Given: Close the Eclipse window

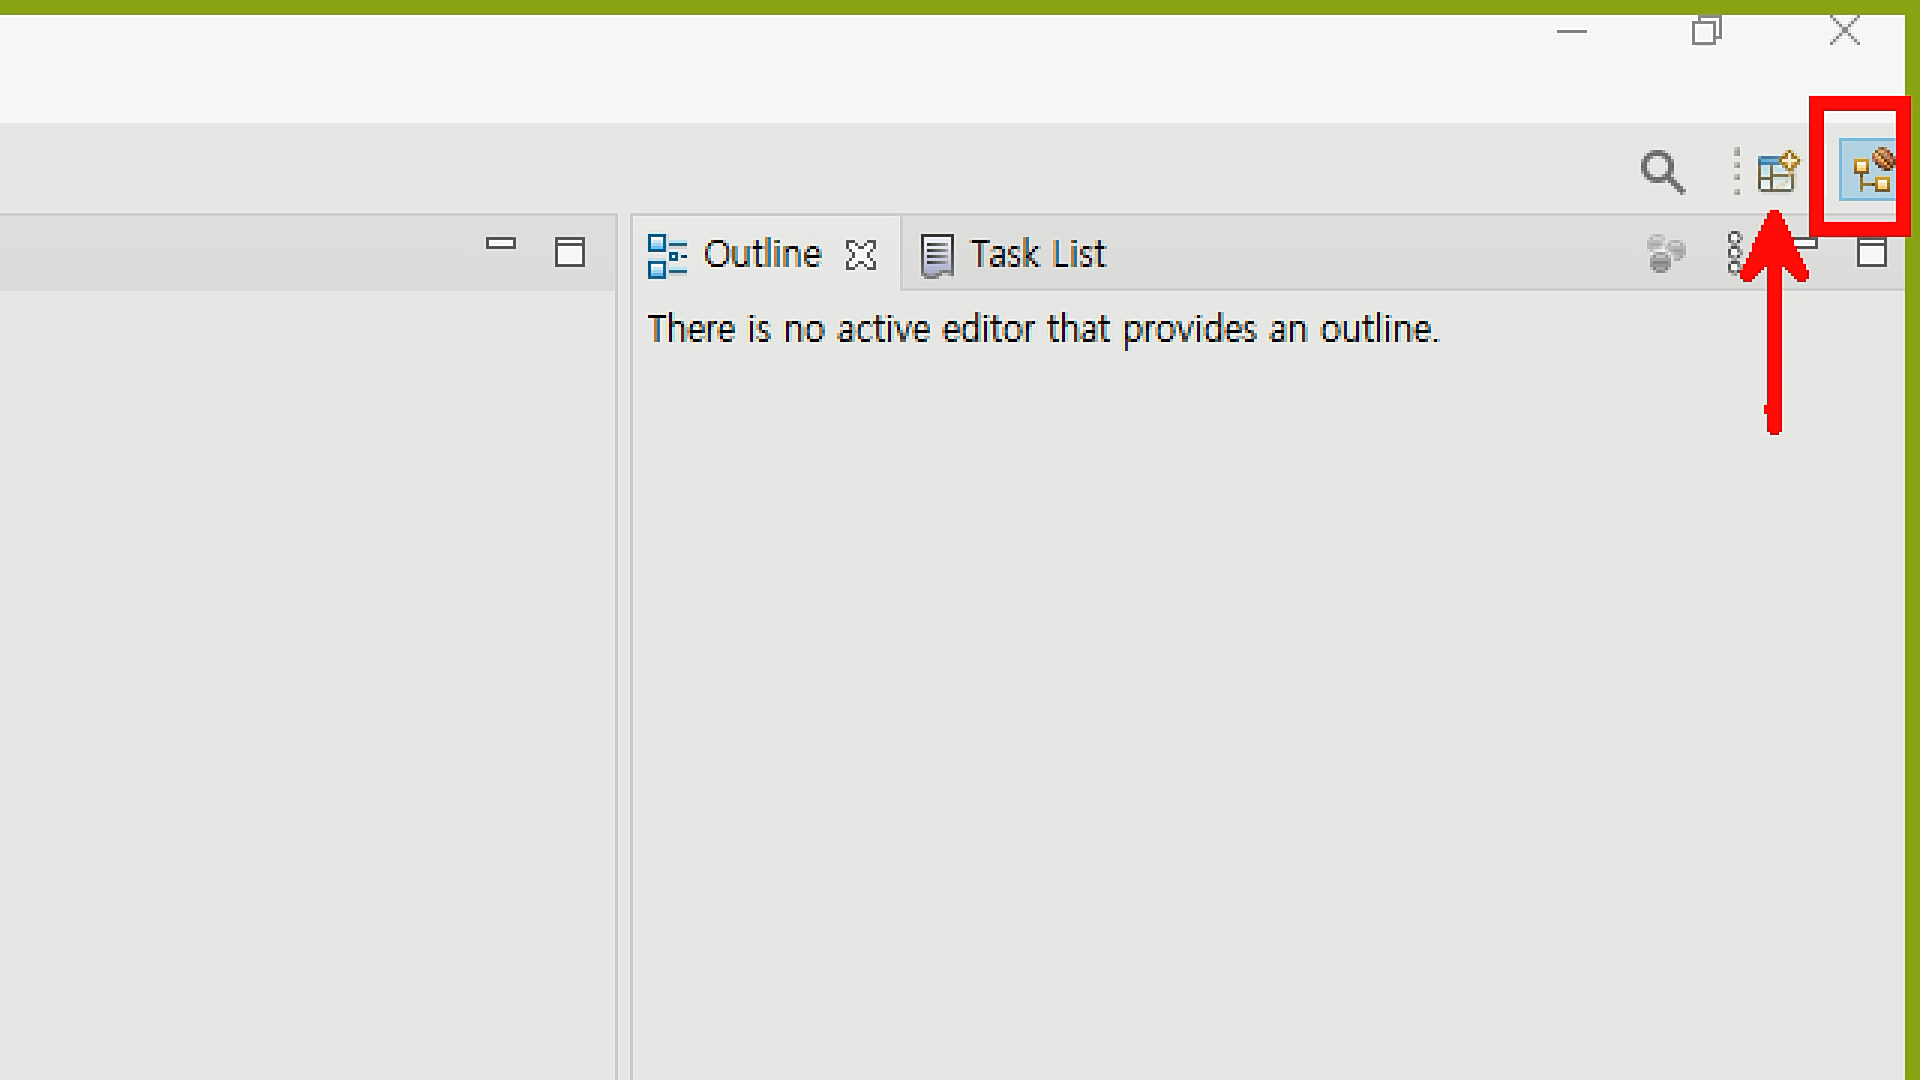Looking at the screenshot, I should [1844, 32].
